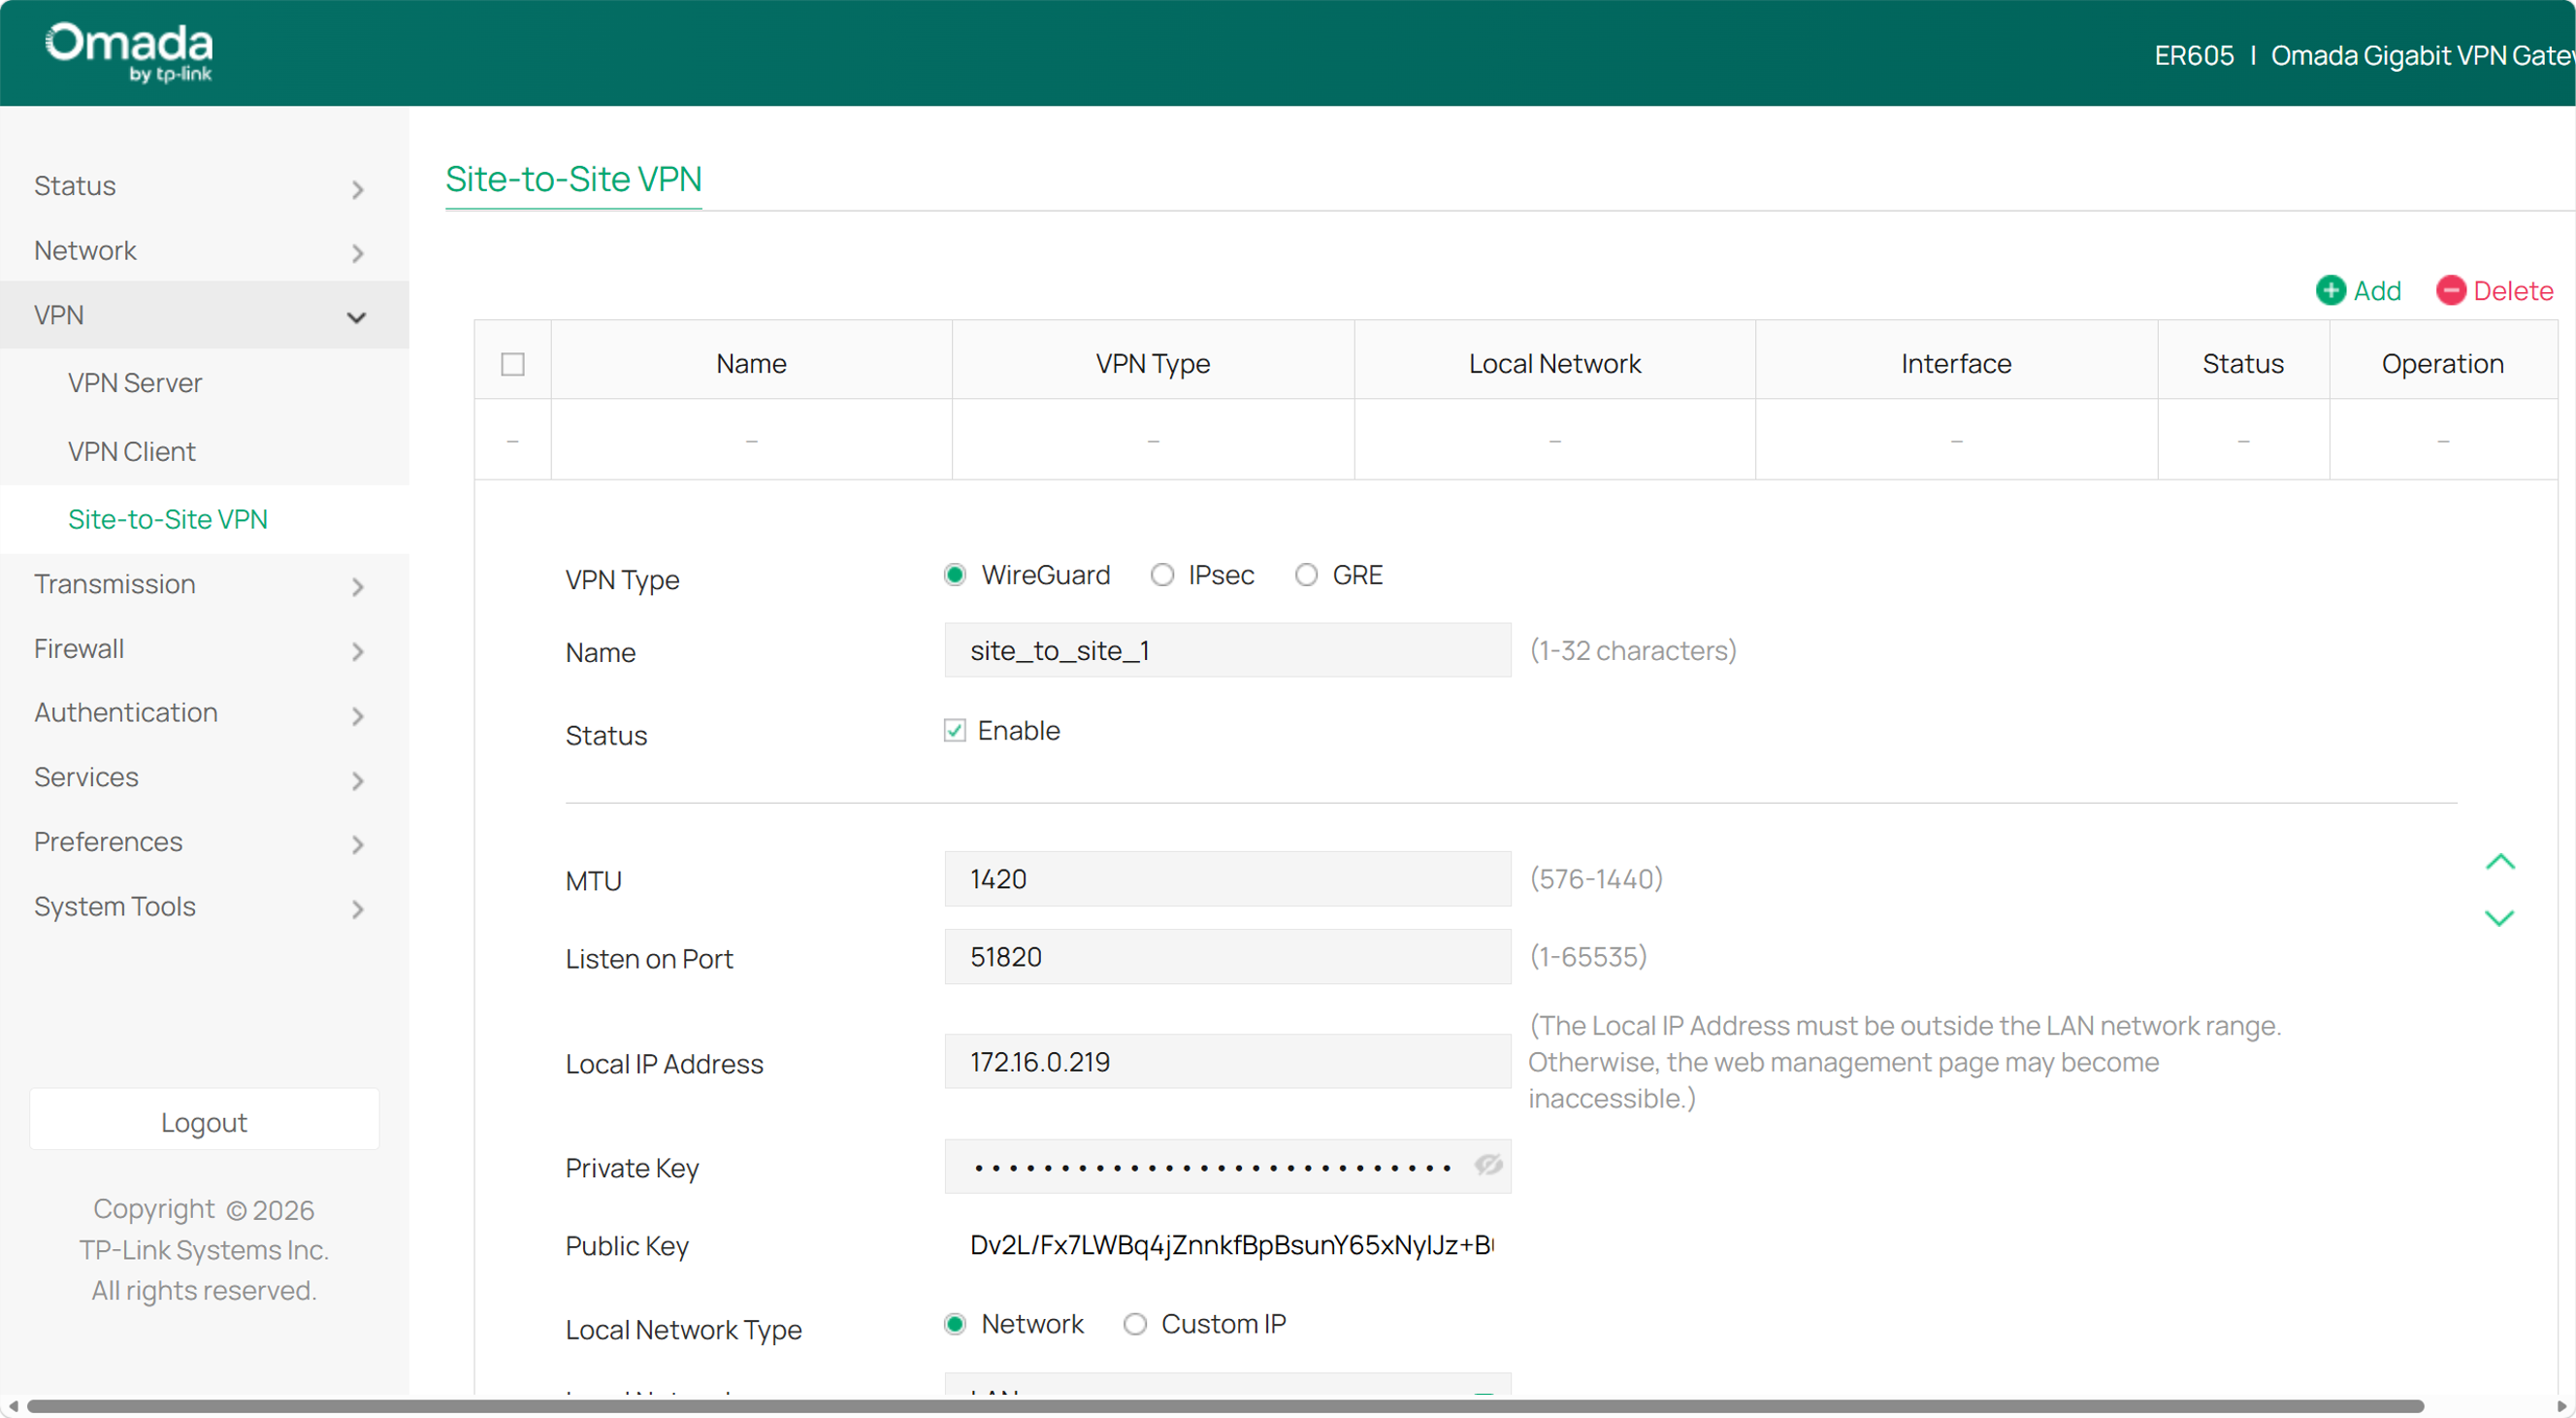Click the green up arrow chevron
Image resolution: width=2576 pixels, height=1418 pixels.
click(x=2499, y=862)
